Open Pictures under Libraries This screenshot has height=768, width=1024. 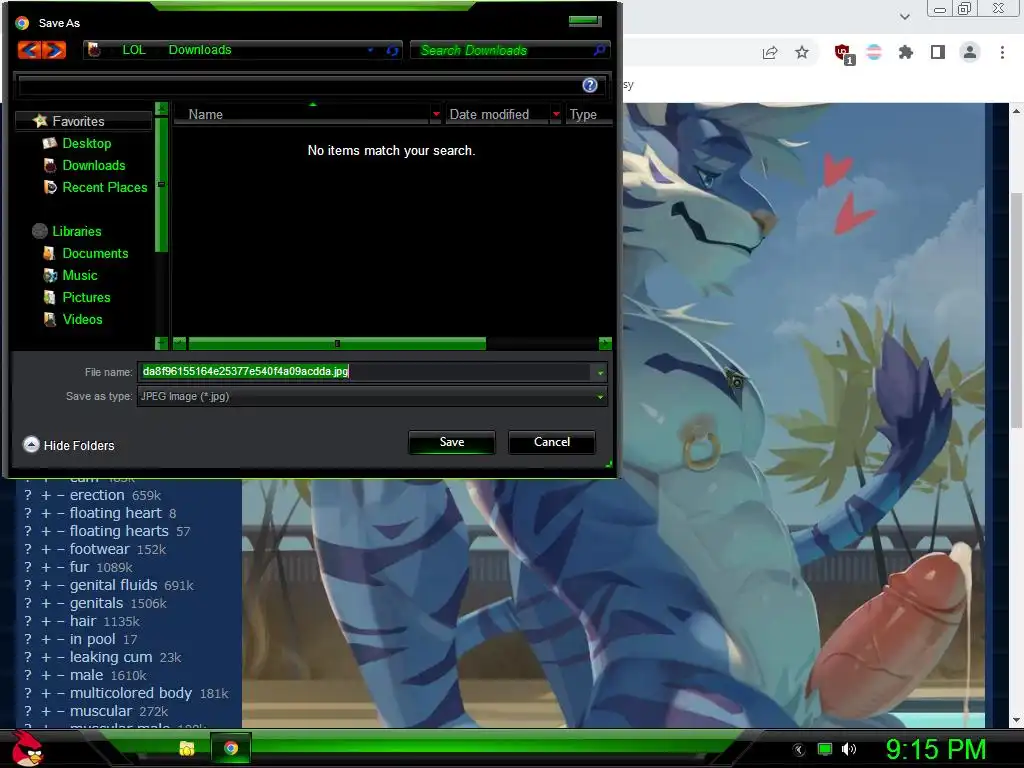point(86,297)
